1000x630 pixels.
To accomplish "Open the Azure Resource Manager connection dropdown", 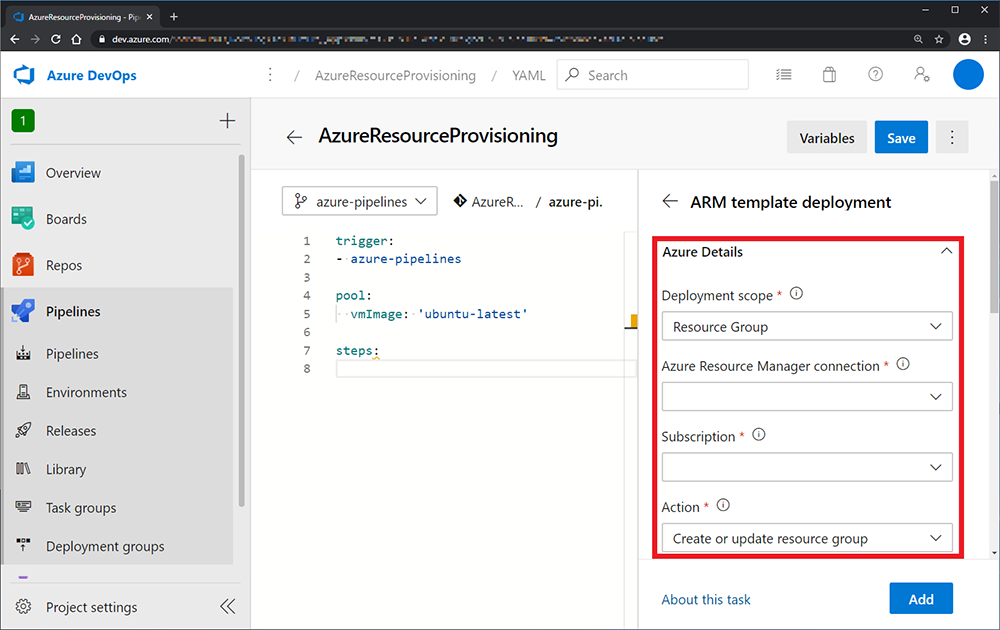I will point(807,397).
